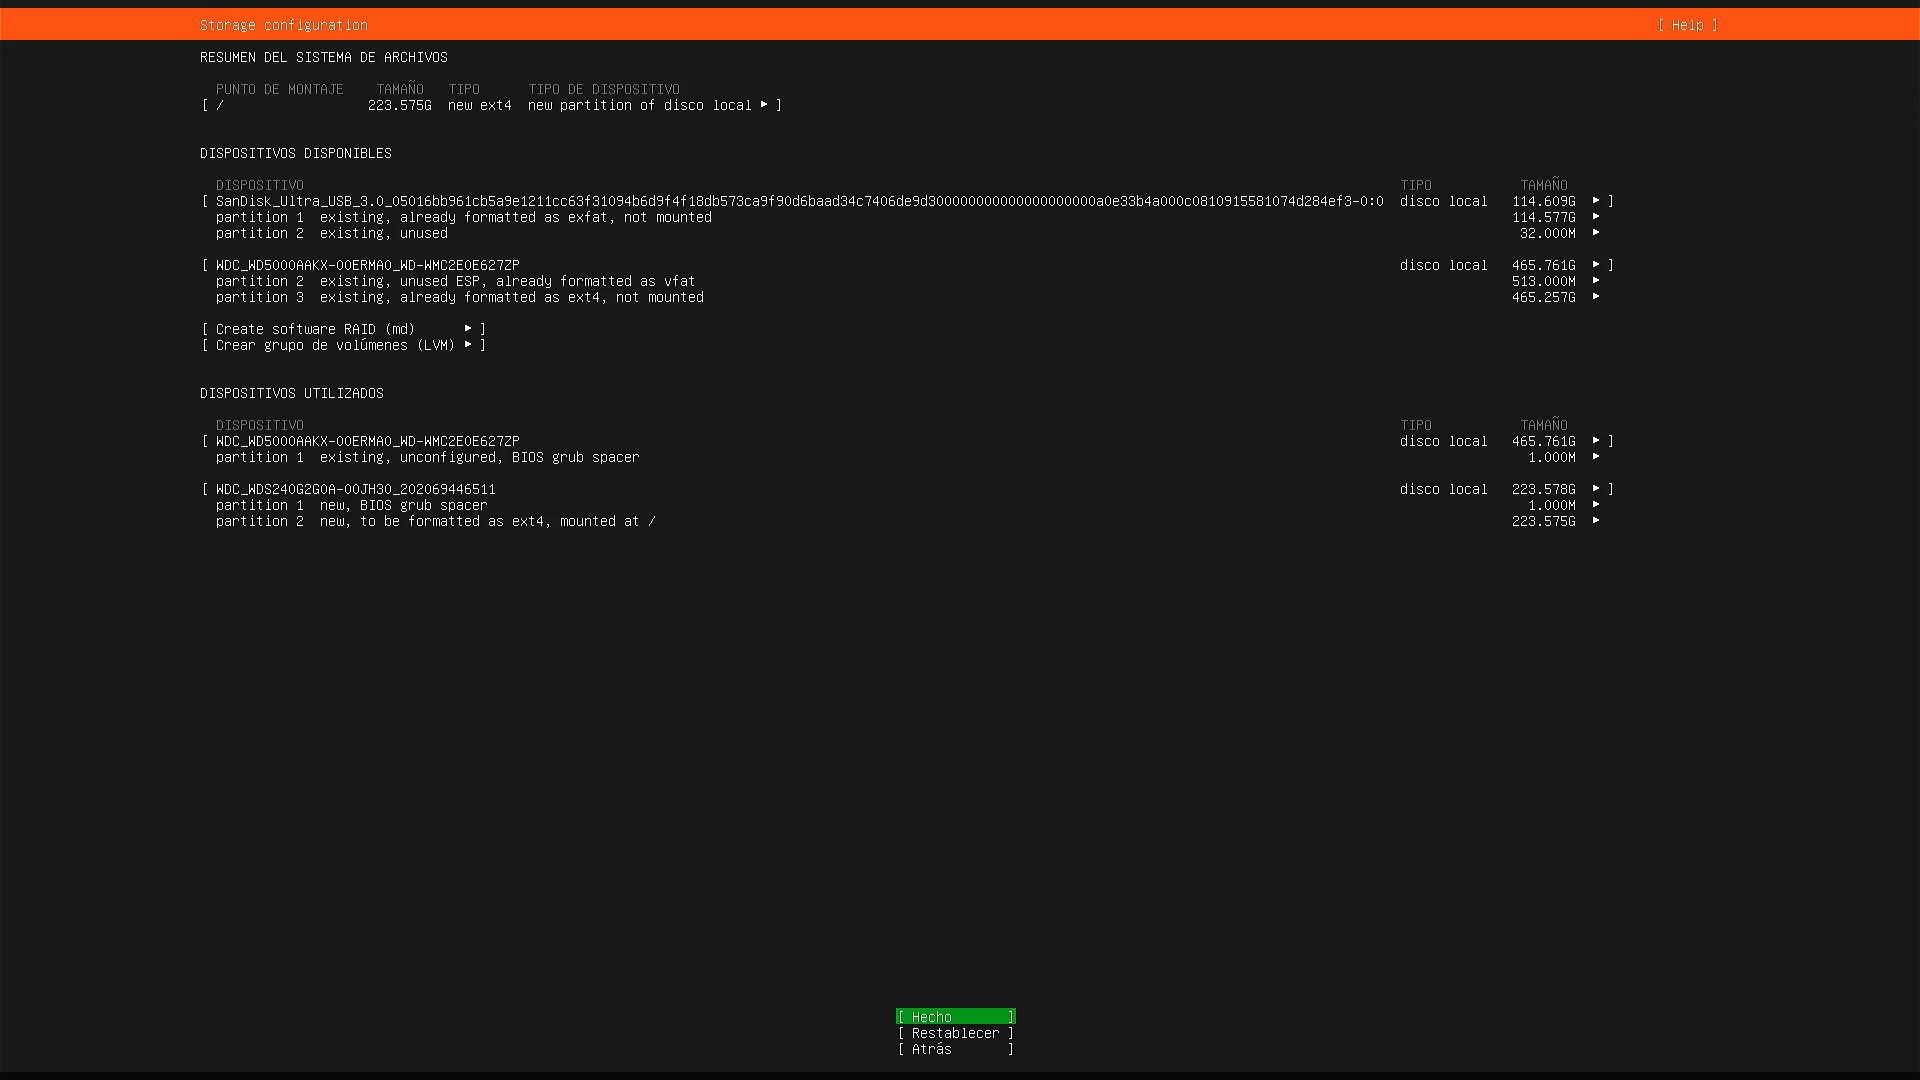Open Create software RAID (md) option
Image resolution: width=1920 pixels, height=1080 pixels.
pyautogui.click(x=343, y=329)
